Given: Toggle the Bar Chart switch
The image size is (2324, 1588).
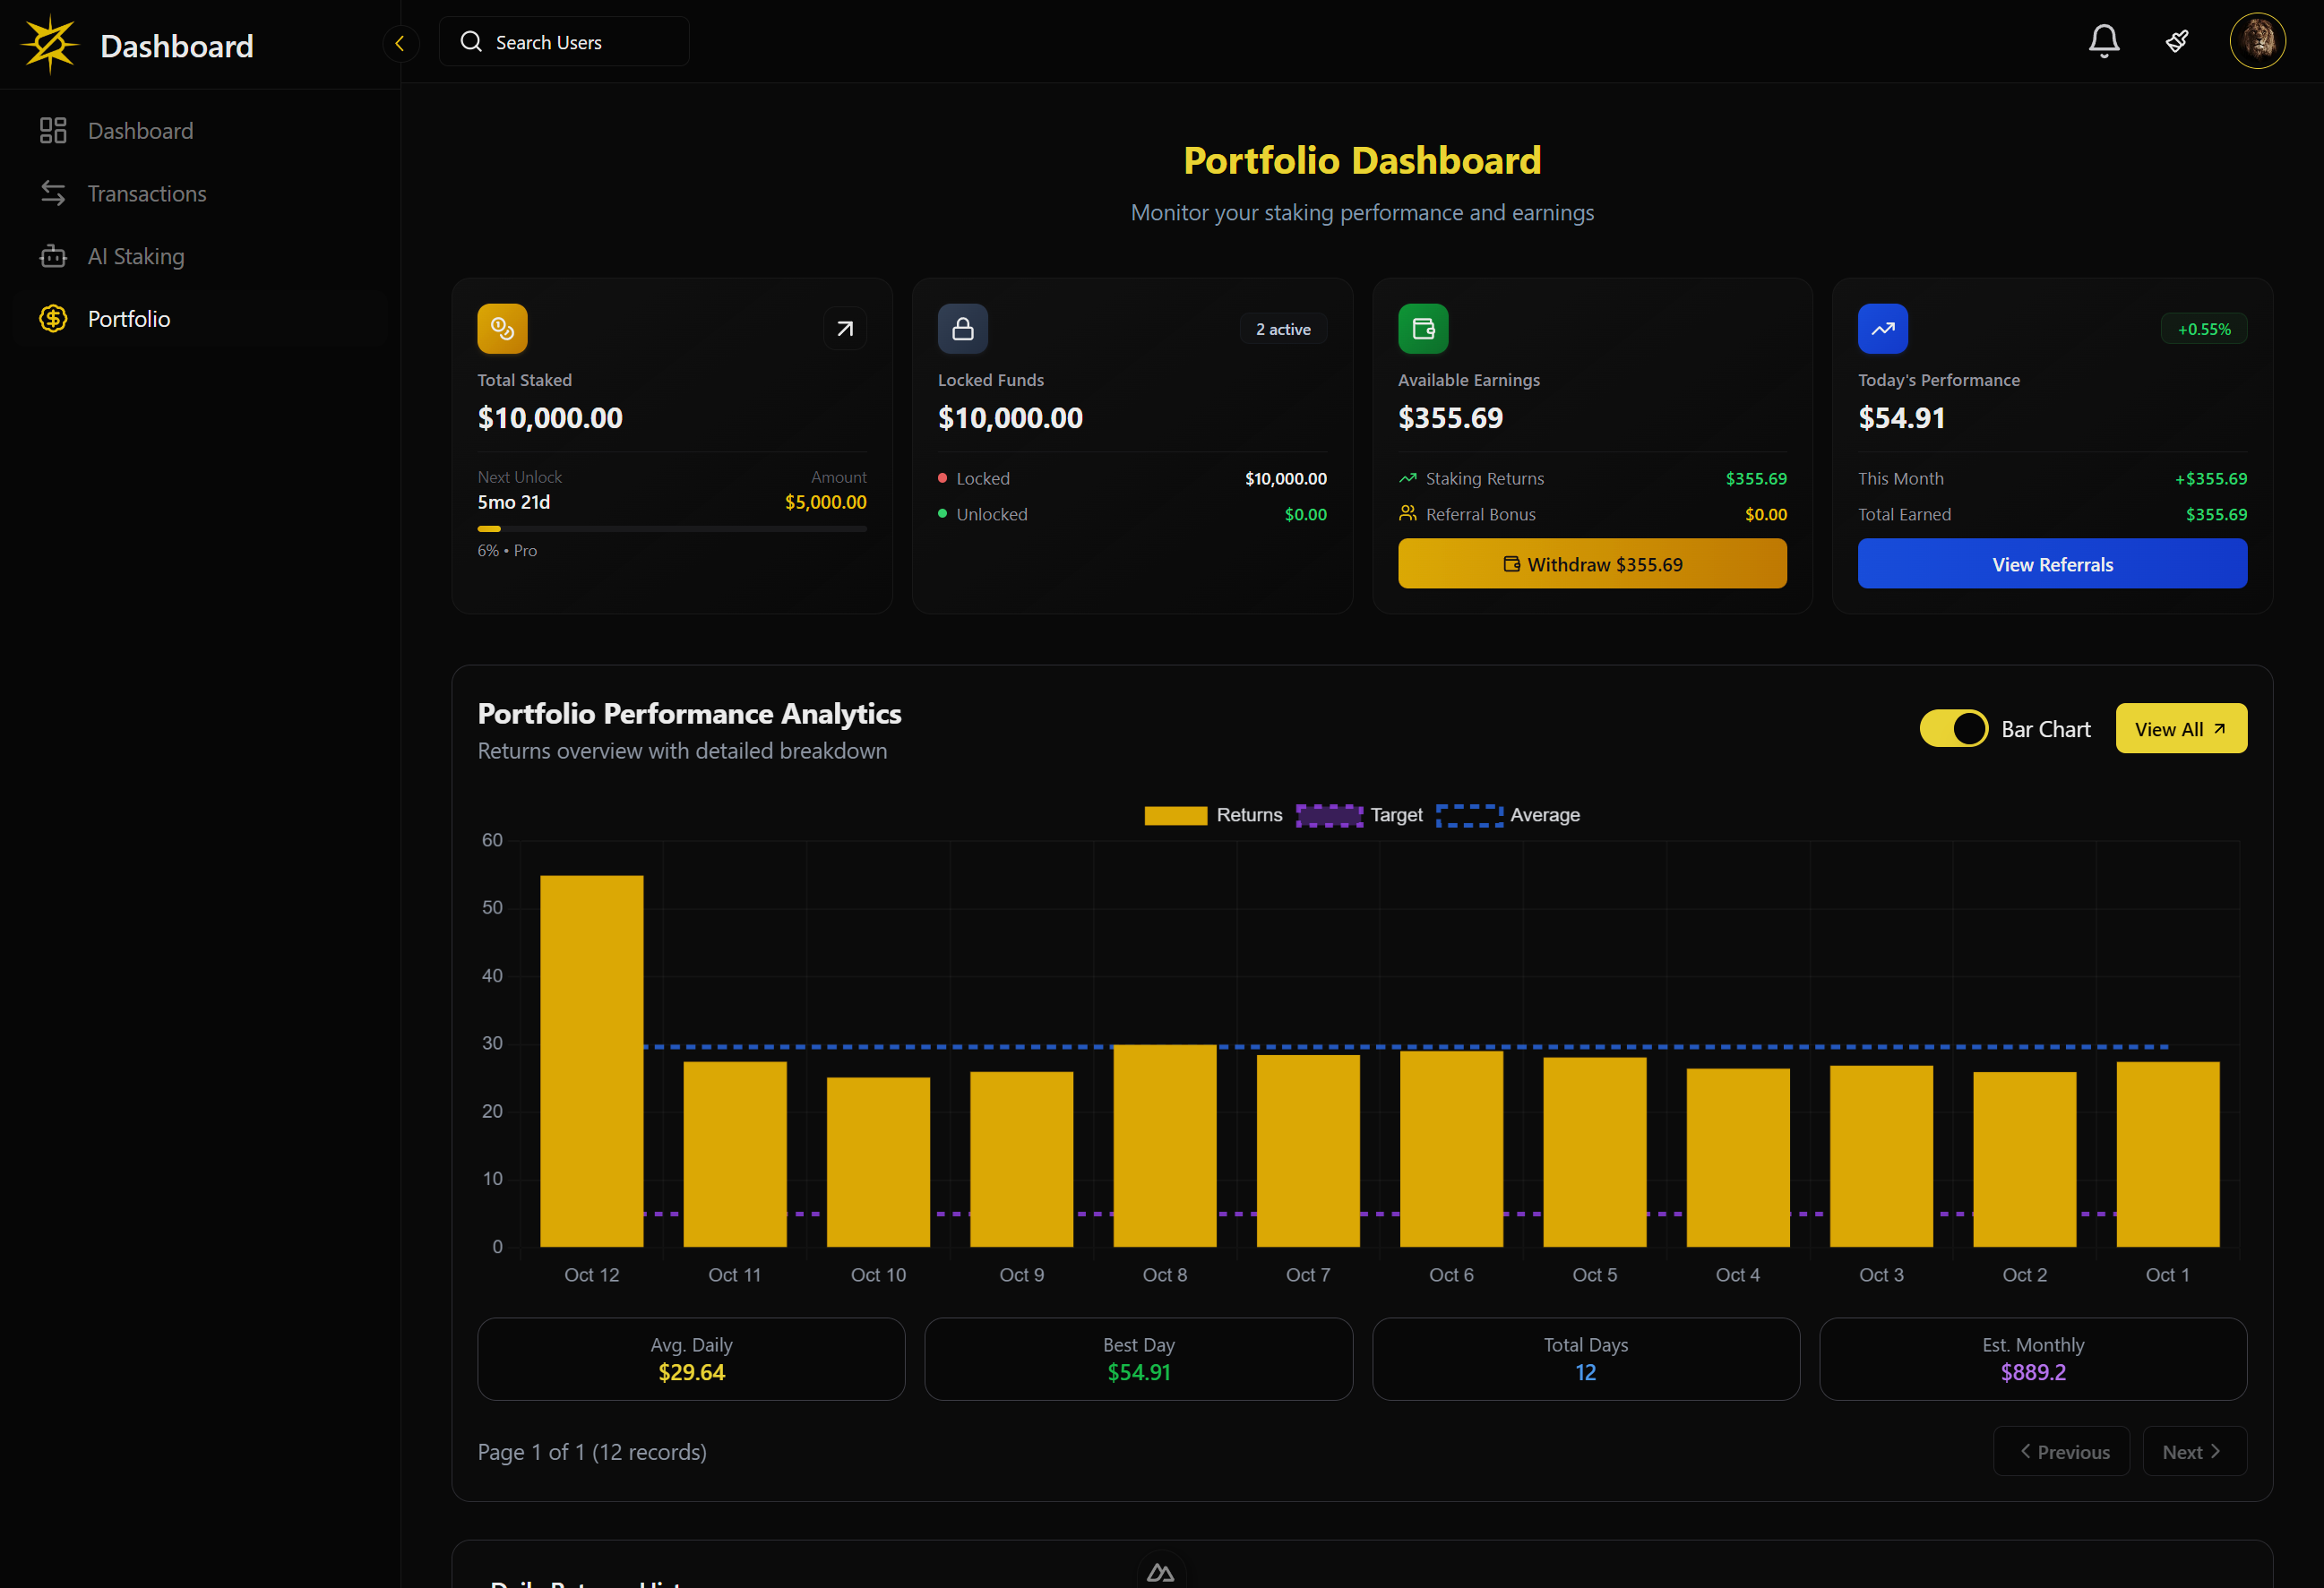Looking at the screenshot, I should tap(1953, 729).
